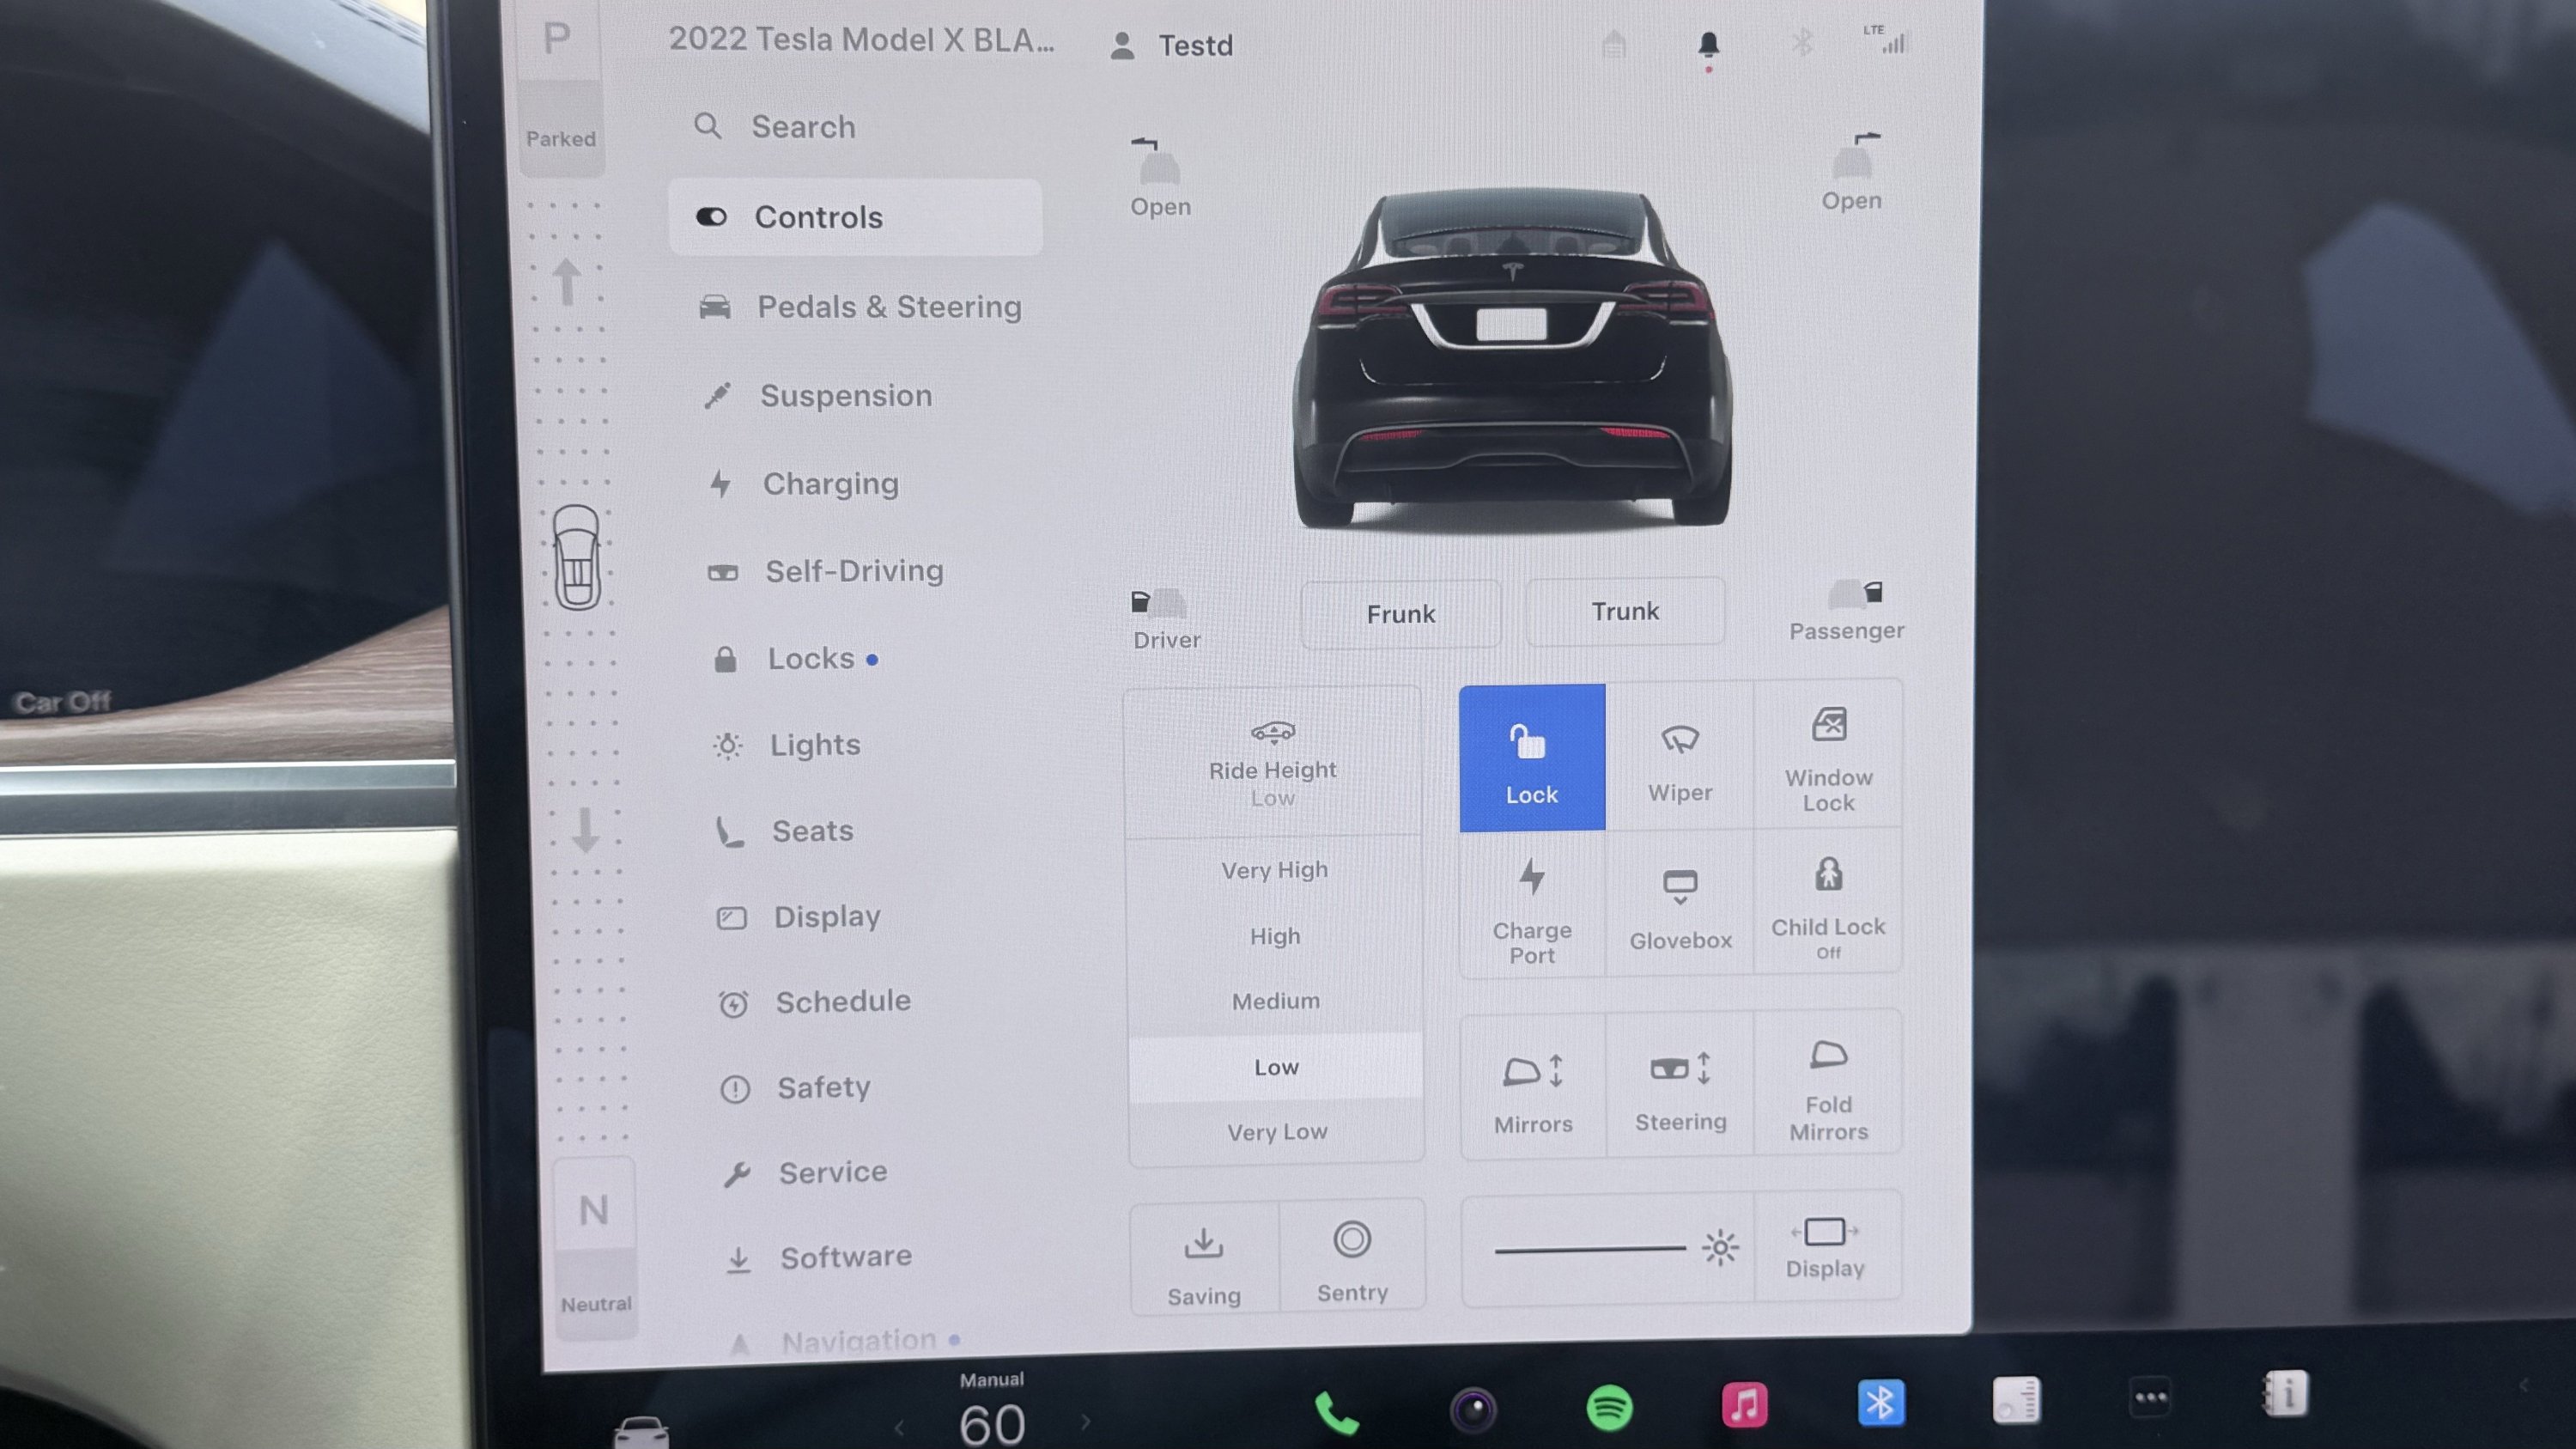Toggle Fold Mirrors

(x=1829, y=1084)
